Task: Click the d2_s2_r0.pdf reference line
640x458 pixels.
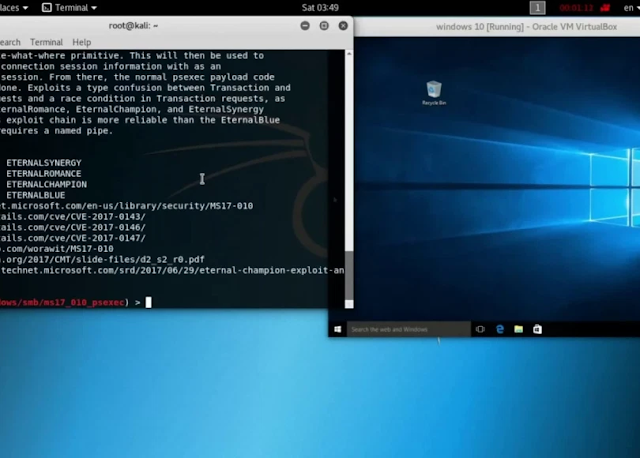Action: [102, 260]
